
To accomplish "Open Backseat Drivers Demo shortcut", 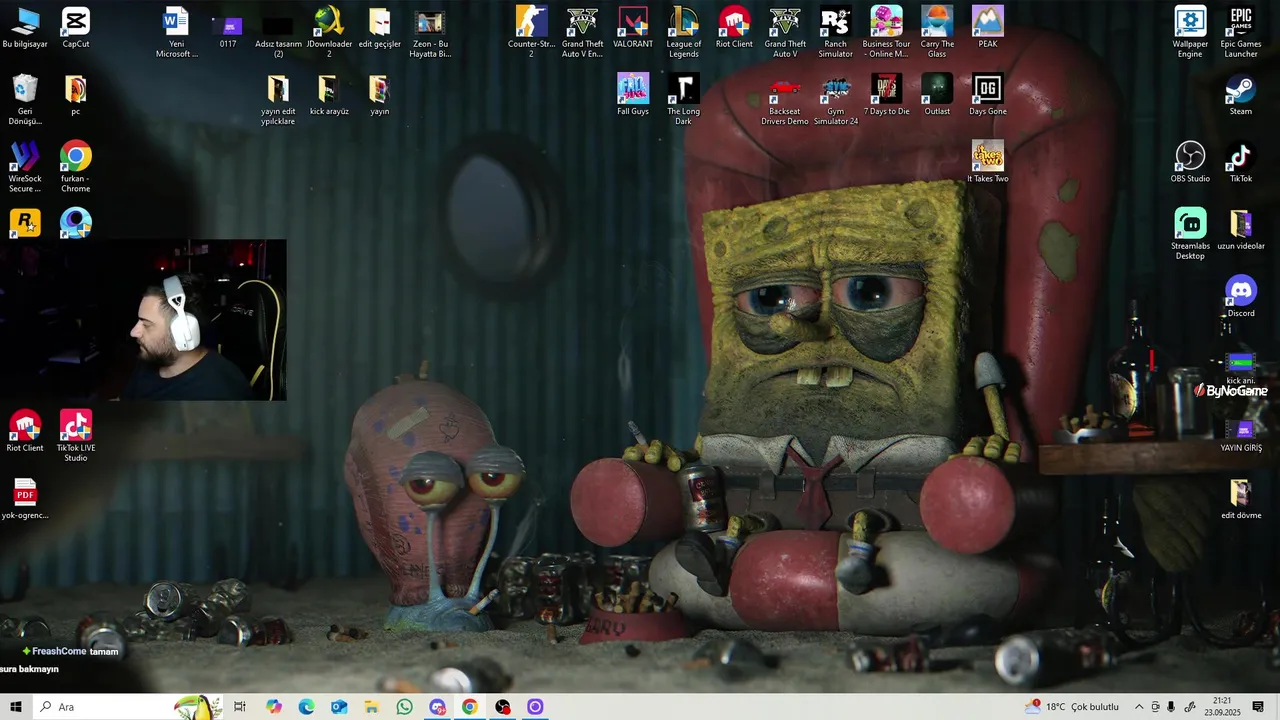I will tap(785, 99).
